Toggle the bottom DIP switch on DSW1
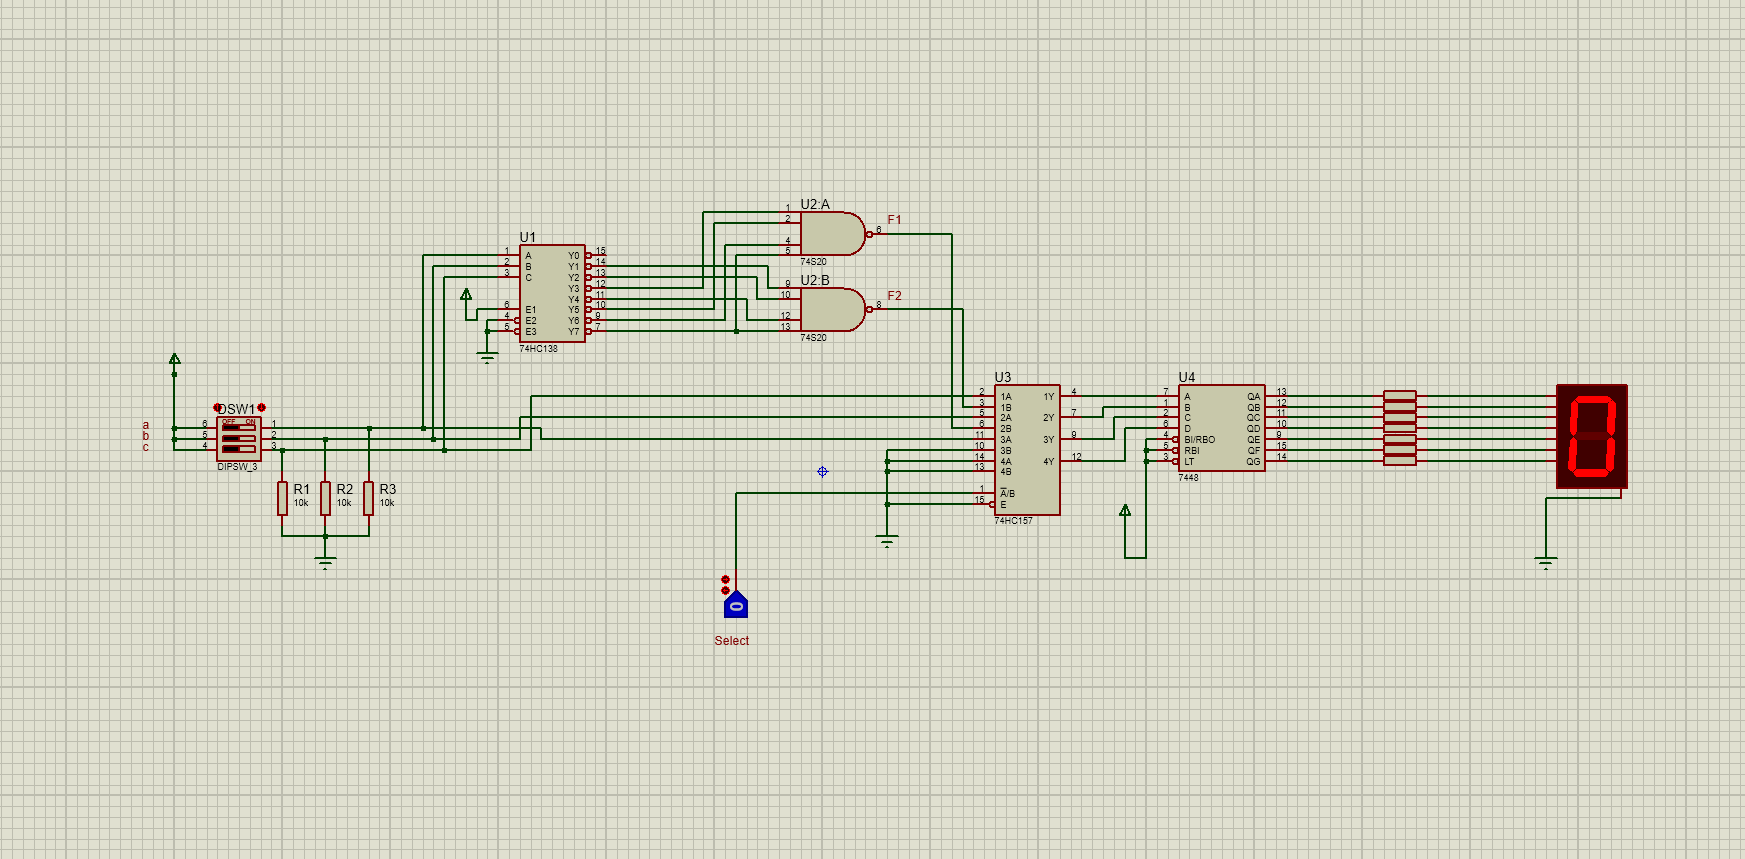Screen dimensions: 1745x859 [x=239, y=448]
